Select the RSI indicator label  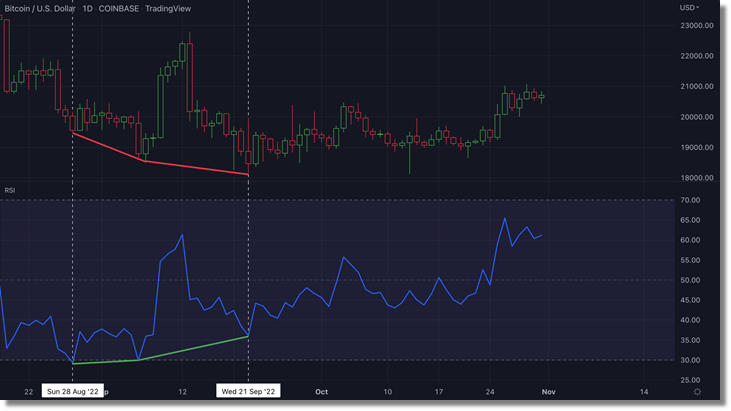10,190
